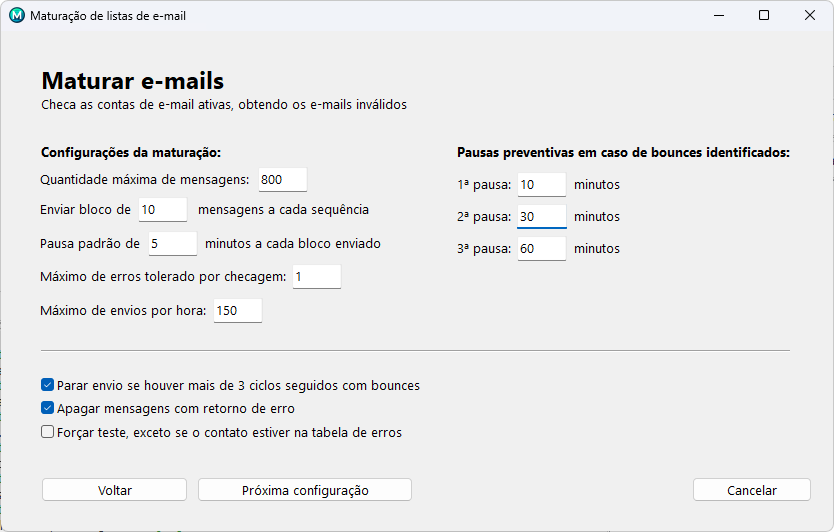
Task: Edit the máximo de erros tolerado field
Action: pos(316,277)
